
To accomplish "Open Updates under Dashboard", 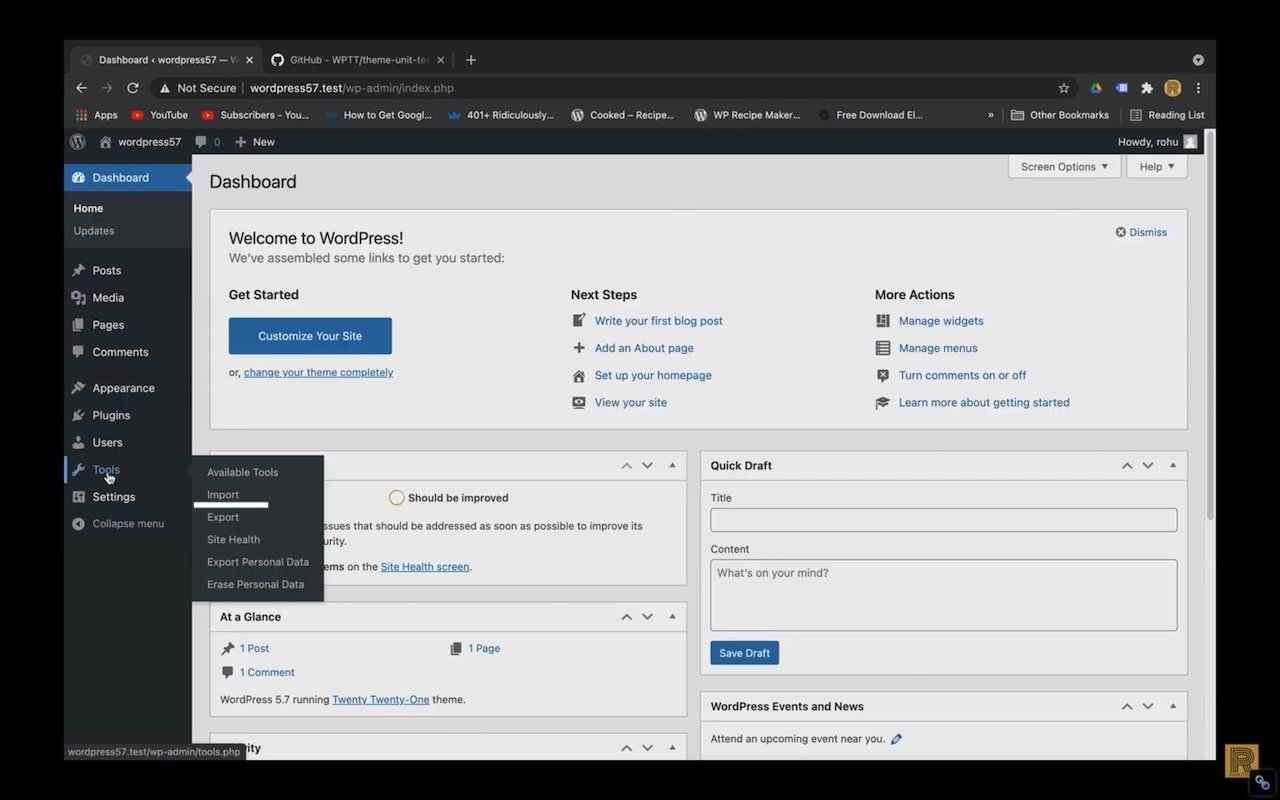I will pyautogui.click(x=94, y=231).
